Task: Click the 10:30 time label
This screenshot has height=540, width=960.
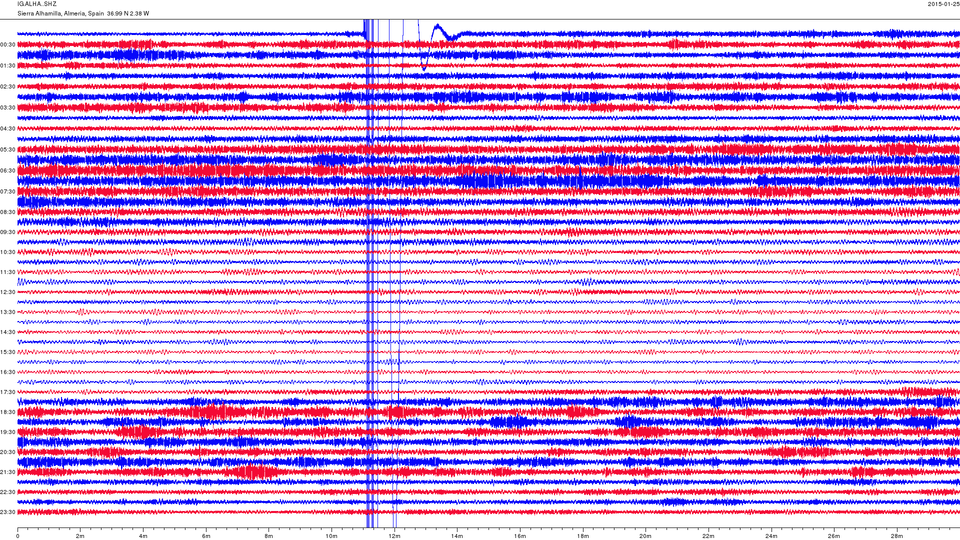Action: click(8, 252)
